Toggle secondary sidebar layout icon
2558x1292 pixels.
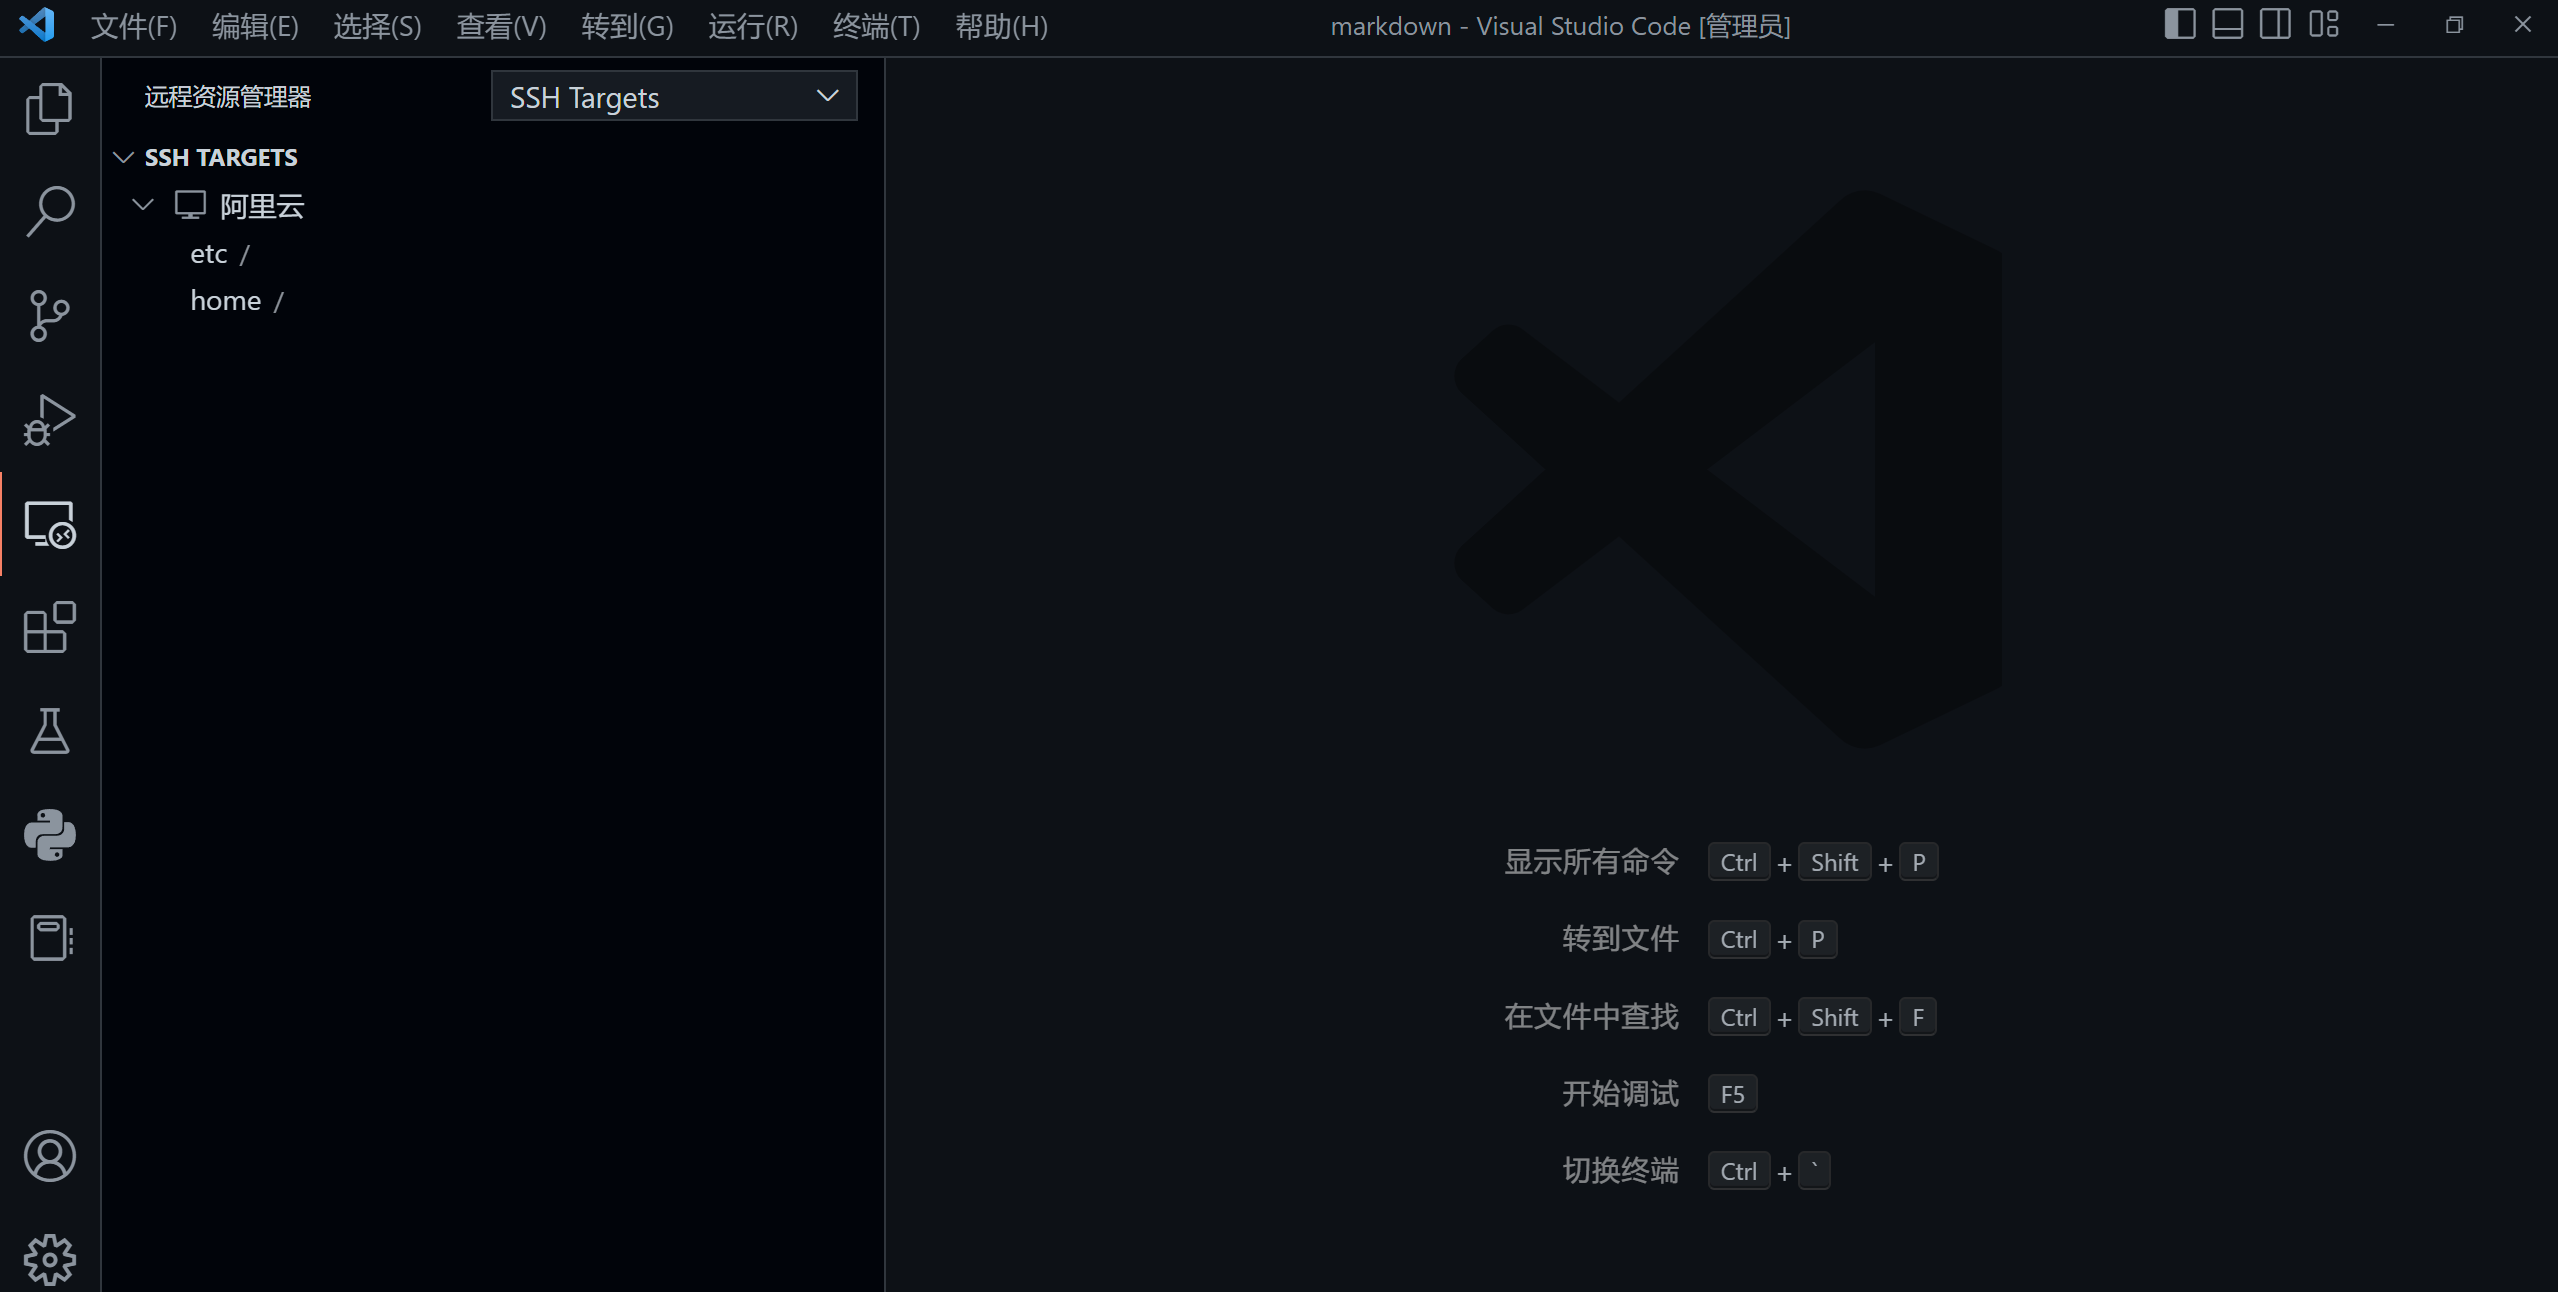pos(2275,24)
